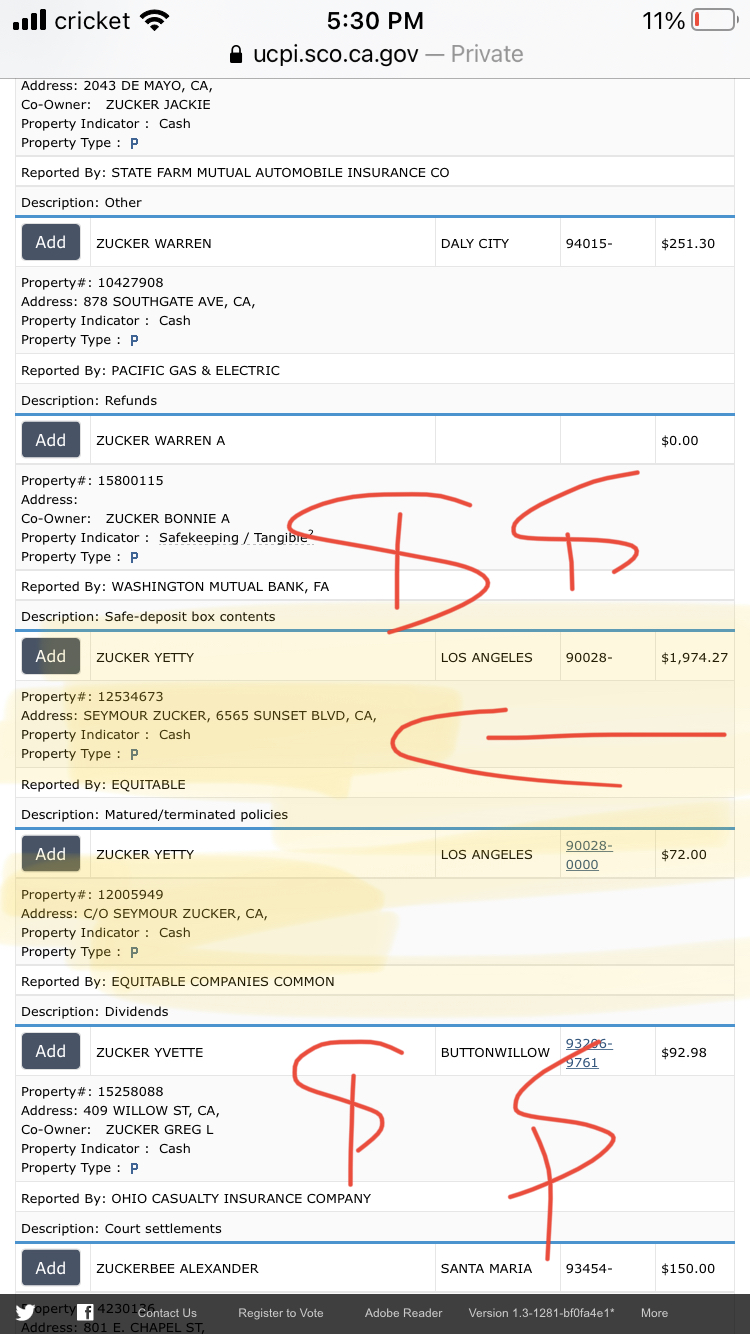
Task: Tap the 5:30 PM clock
Action: point(375,20)
